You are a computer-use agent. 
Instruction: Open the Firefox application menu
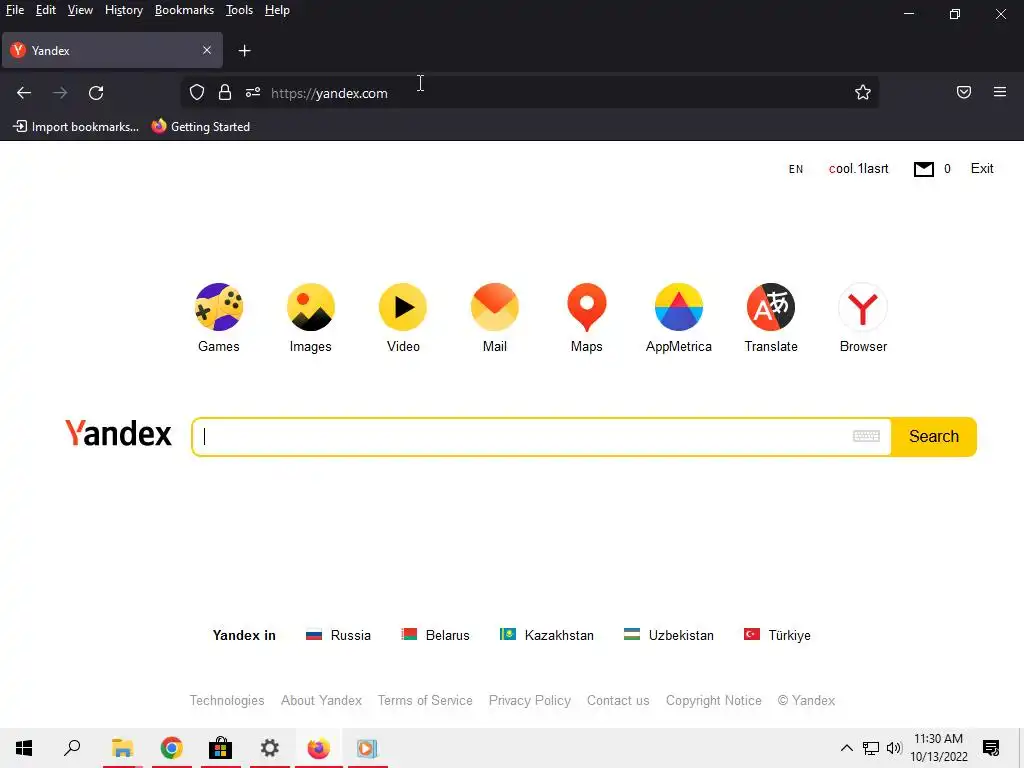point(999,93)
